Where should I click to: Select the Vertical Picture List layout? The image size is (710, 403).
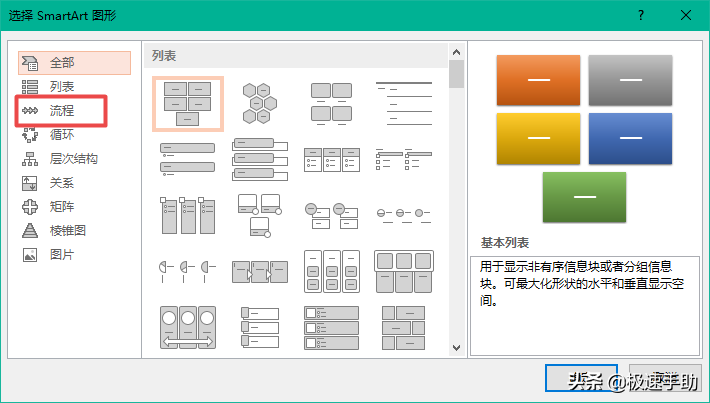tap(331, 328)
